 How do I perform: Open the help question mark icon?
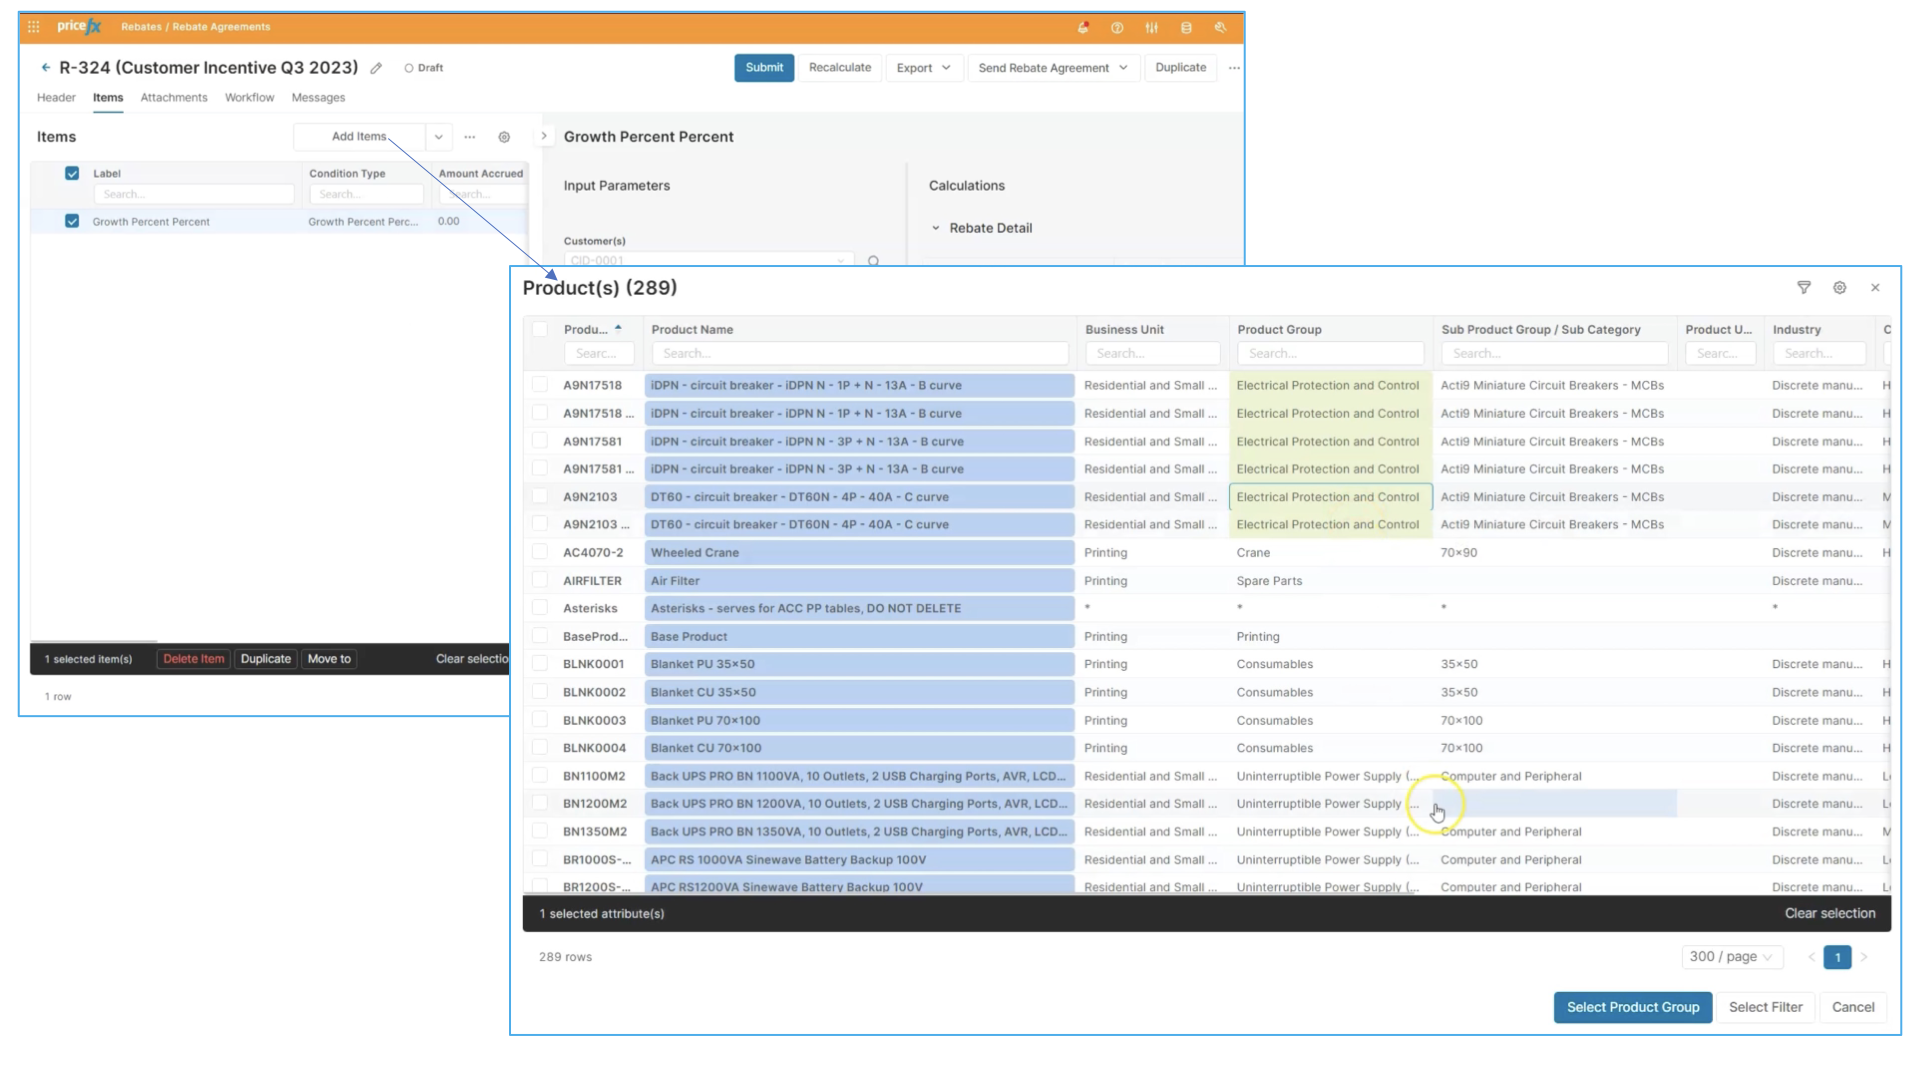click(1117, 28)
